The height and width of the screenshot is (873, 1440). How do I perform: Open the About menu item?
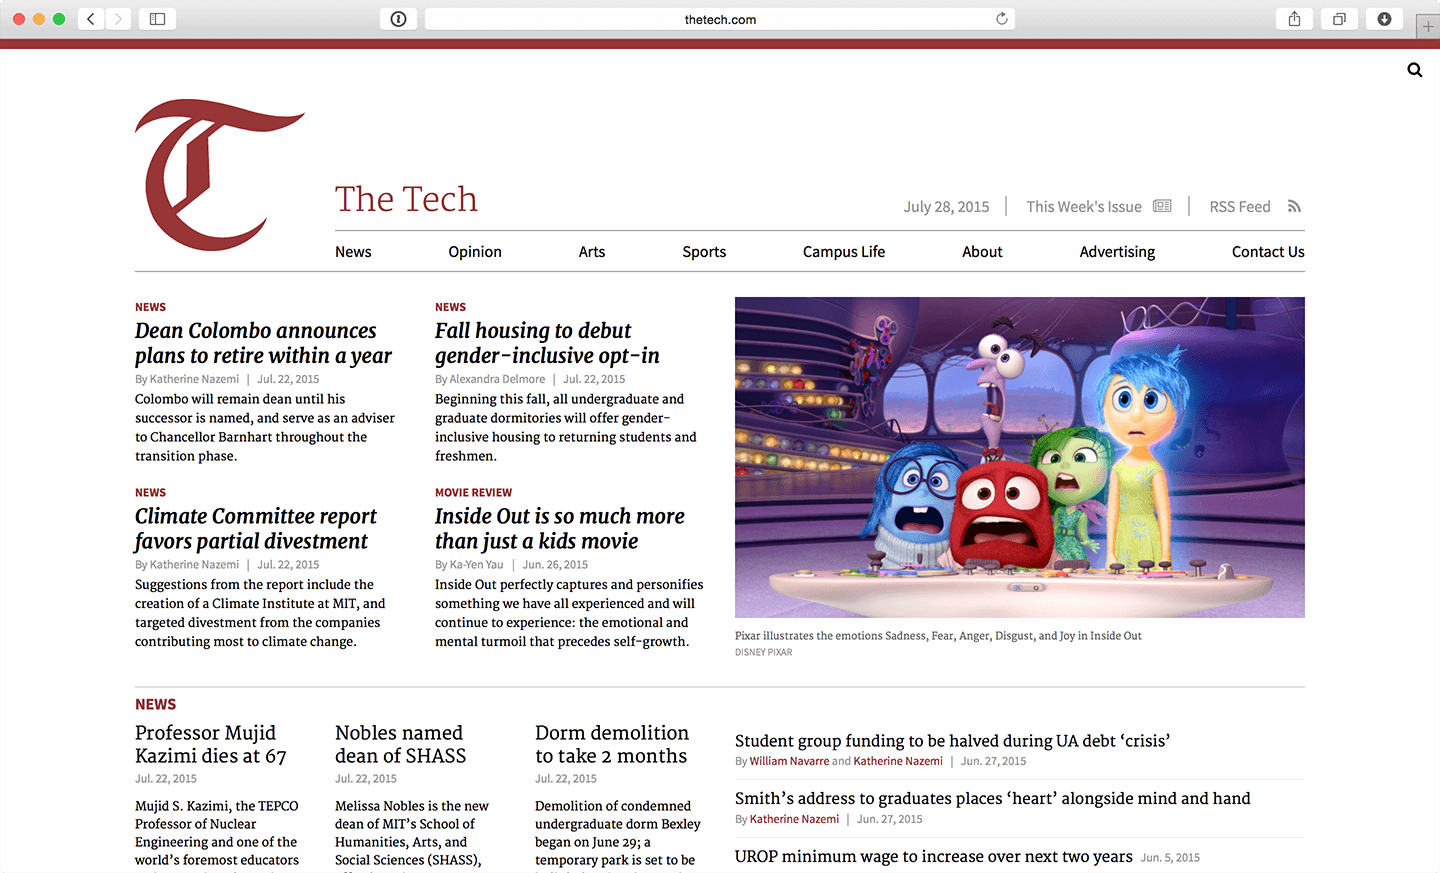[x=982, y=252]
